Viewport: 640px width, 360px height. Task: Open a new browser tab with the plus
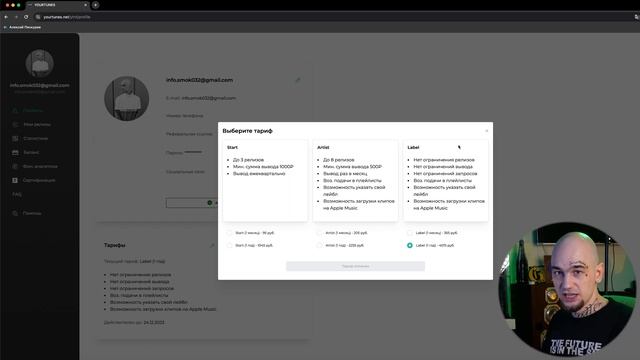tap(96, 5)
